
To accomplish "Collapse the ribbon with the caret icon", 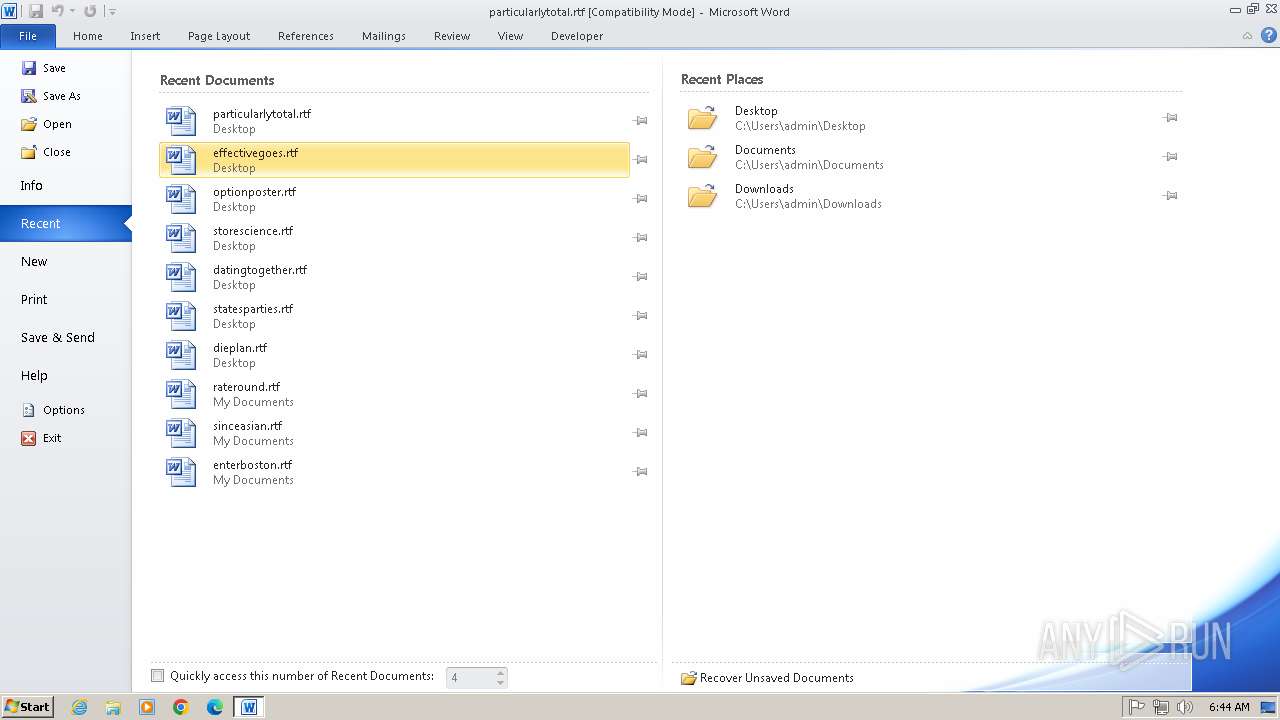I will coord(1247,36).
